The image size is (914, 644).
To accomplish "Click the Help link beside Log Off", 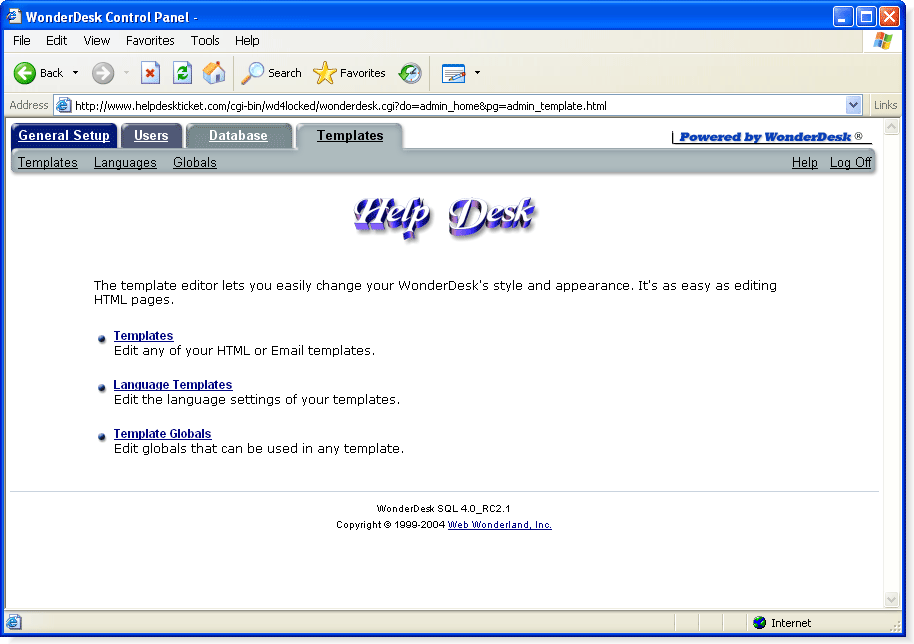I will tap(804, 163).
